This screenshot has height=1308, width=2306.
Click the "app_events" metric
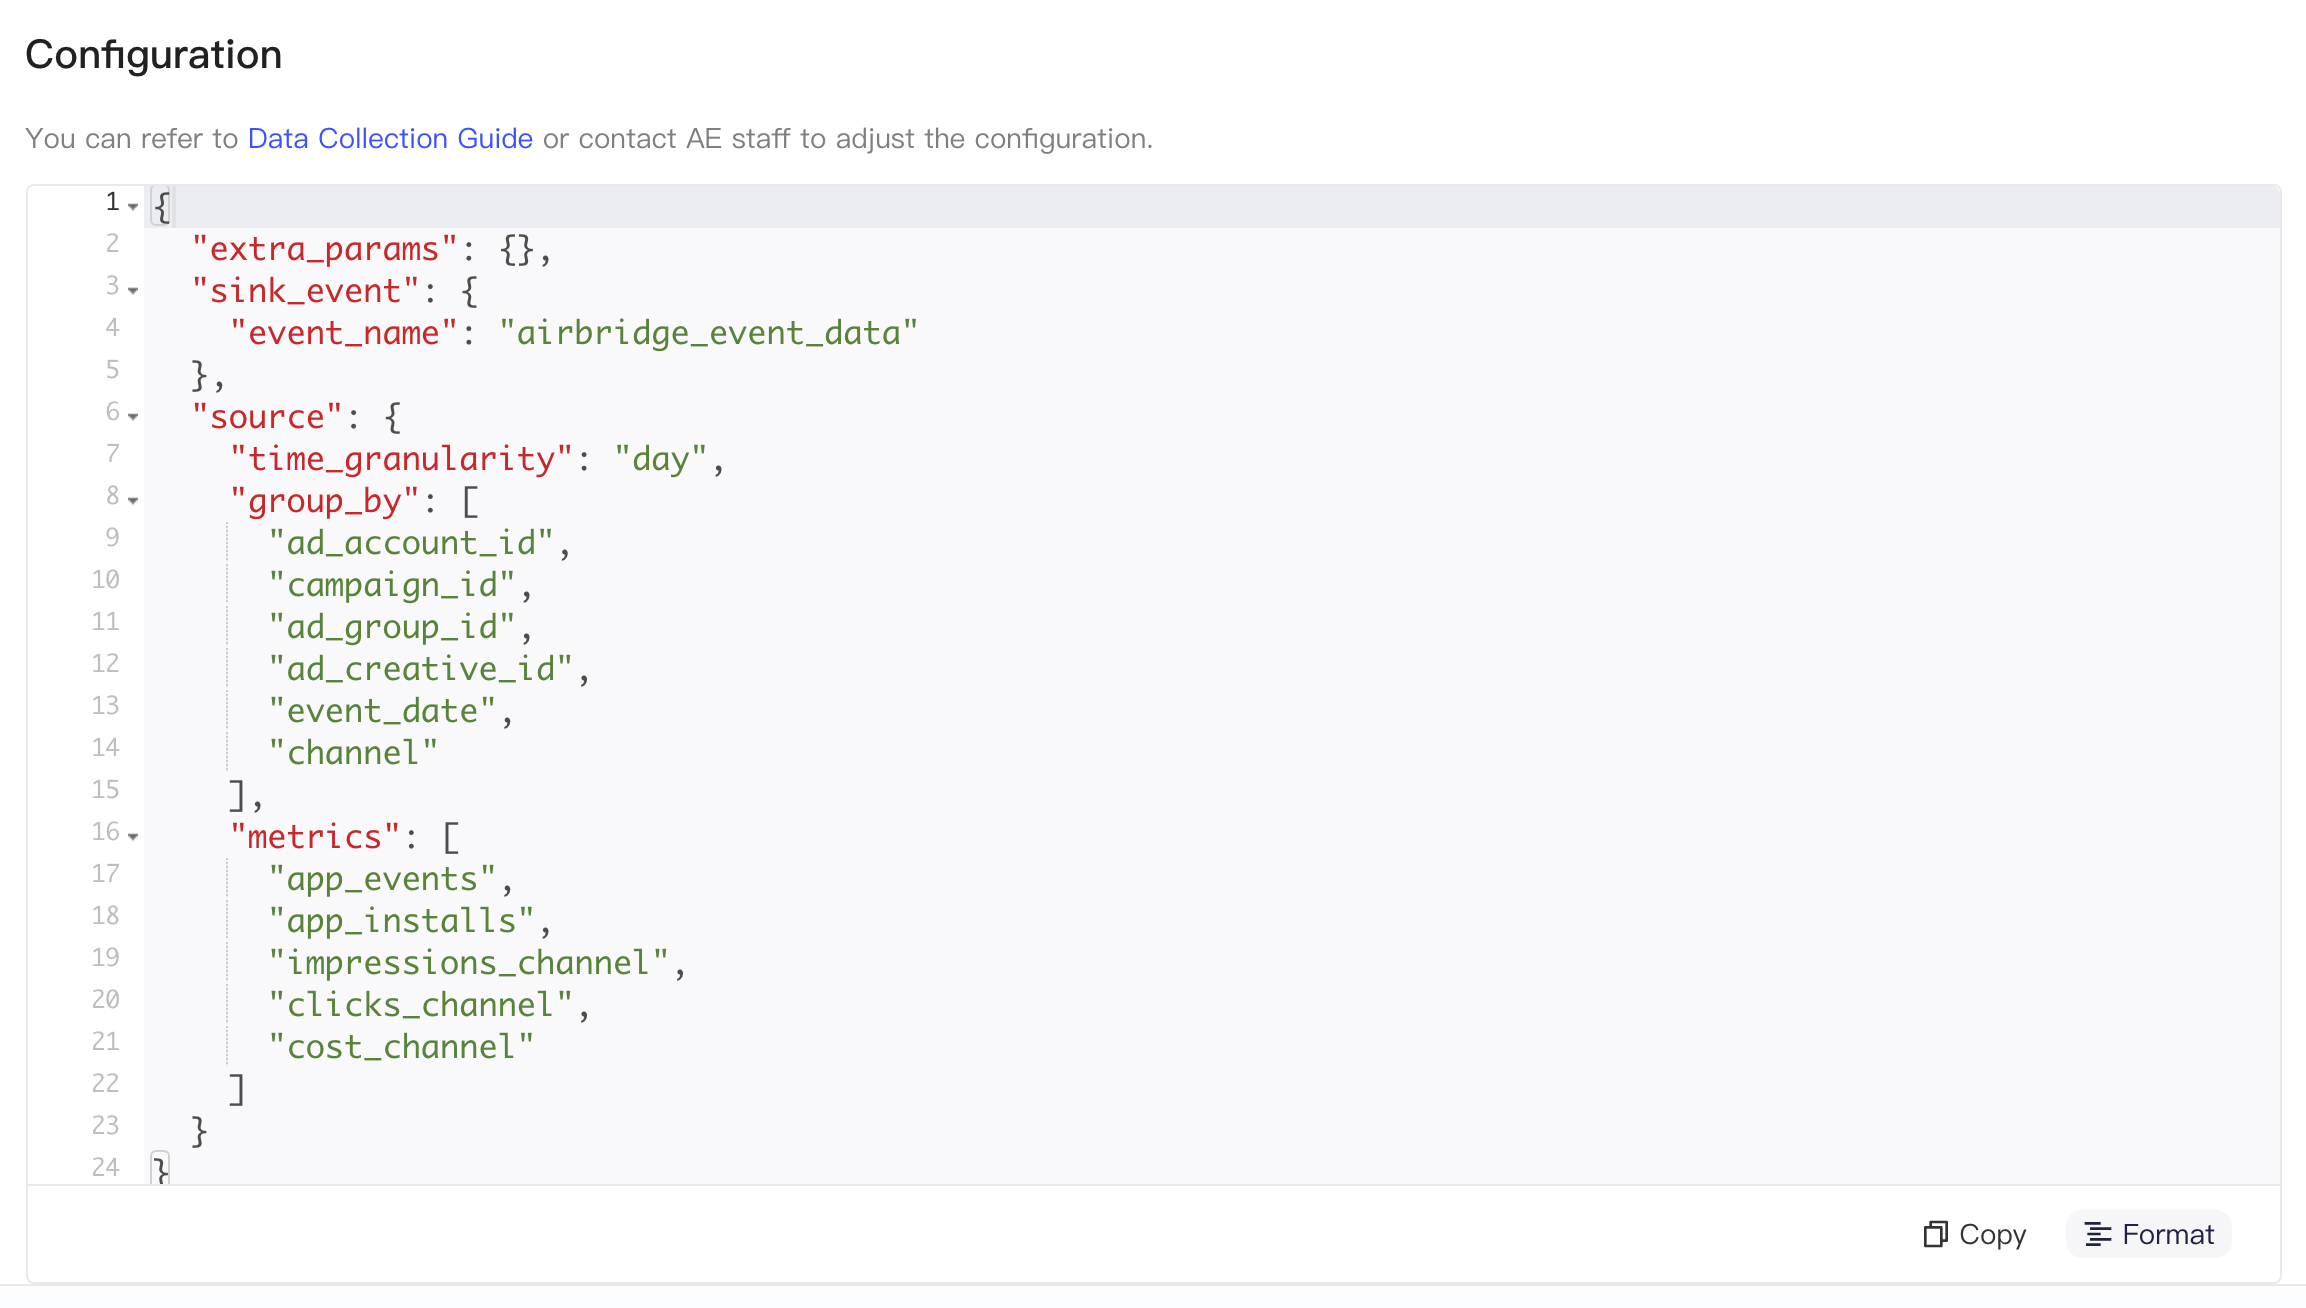coord(381,879)
